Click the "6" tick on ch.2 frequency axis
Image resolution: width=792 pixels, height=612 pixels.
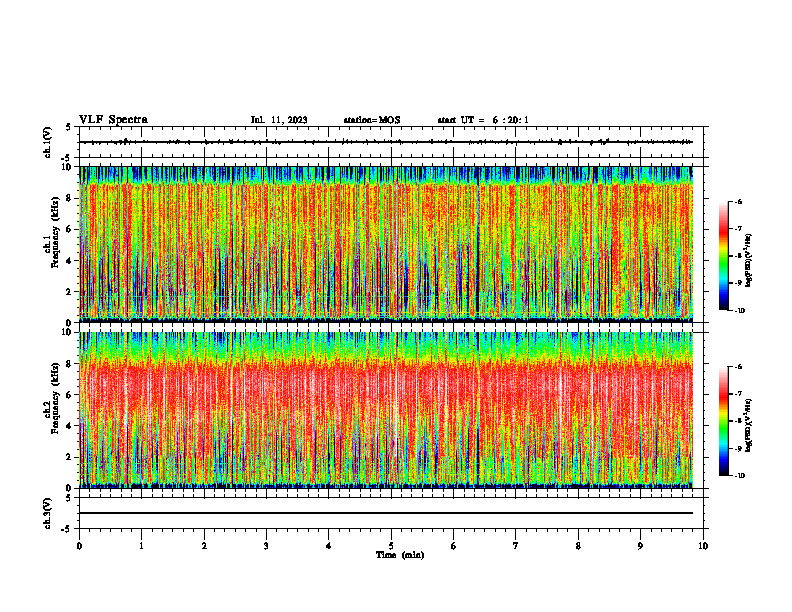[x=69, y=395]
